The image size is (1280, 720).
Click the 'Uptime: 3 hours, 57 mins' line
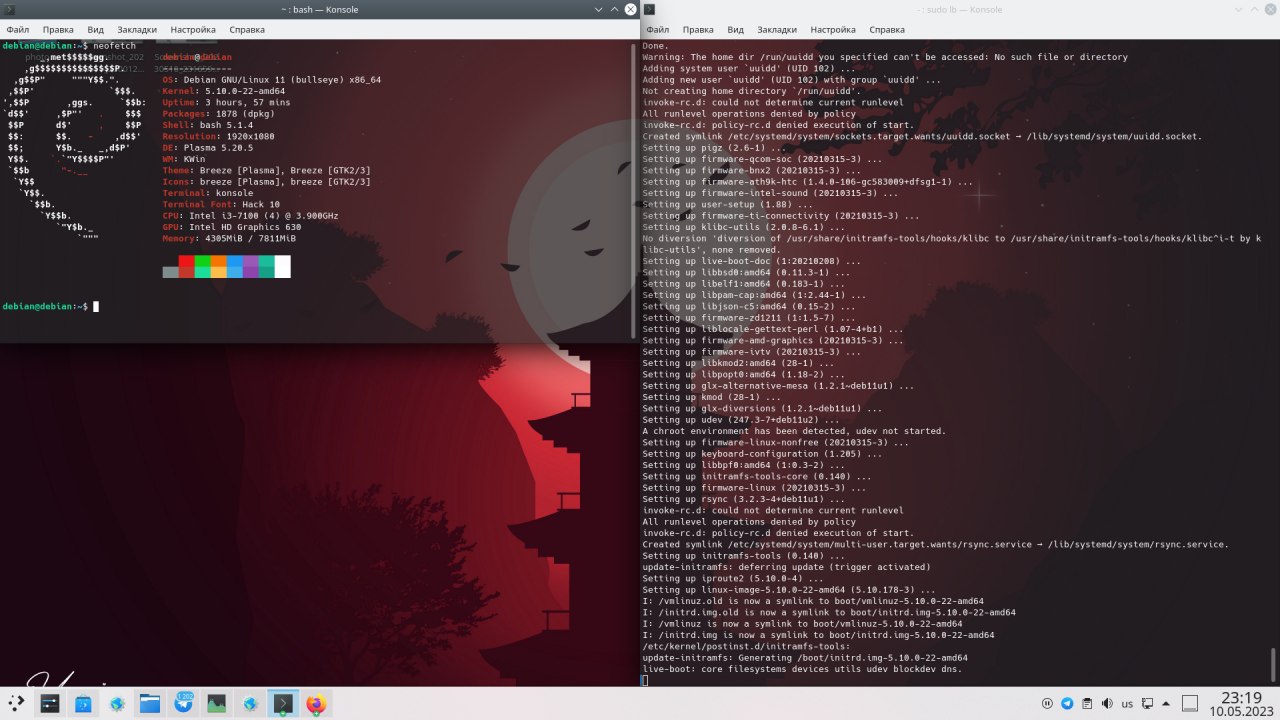tap(226, 101)
